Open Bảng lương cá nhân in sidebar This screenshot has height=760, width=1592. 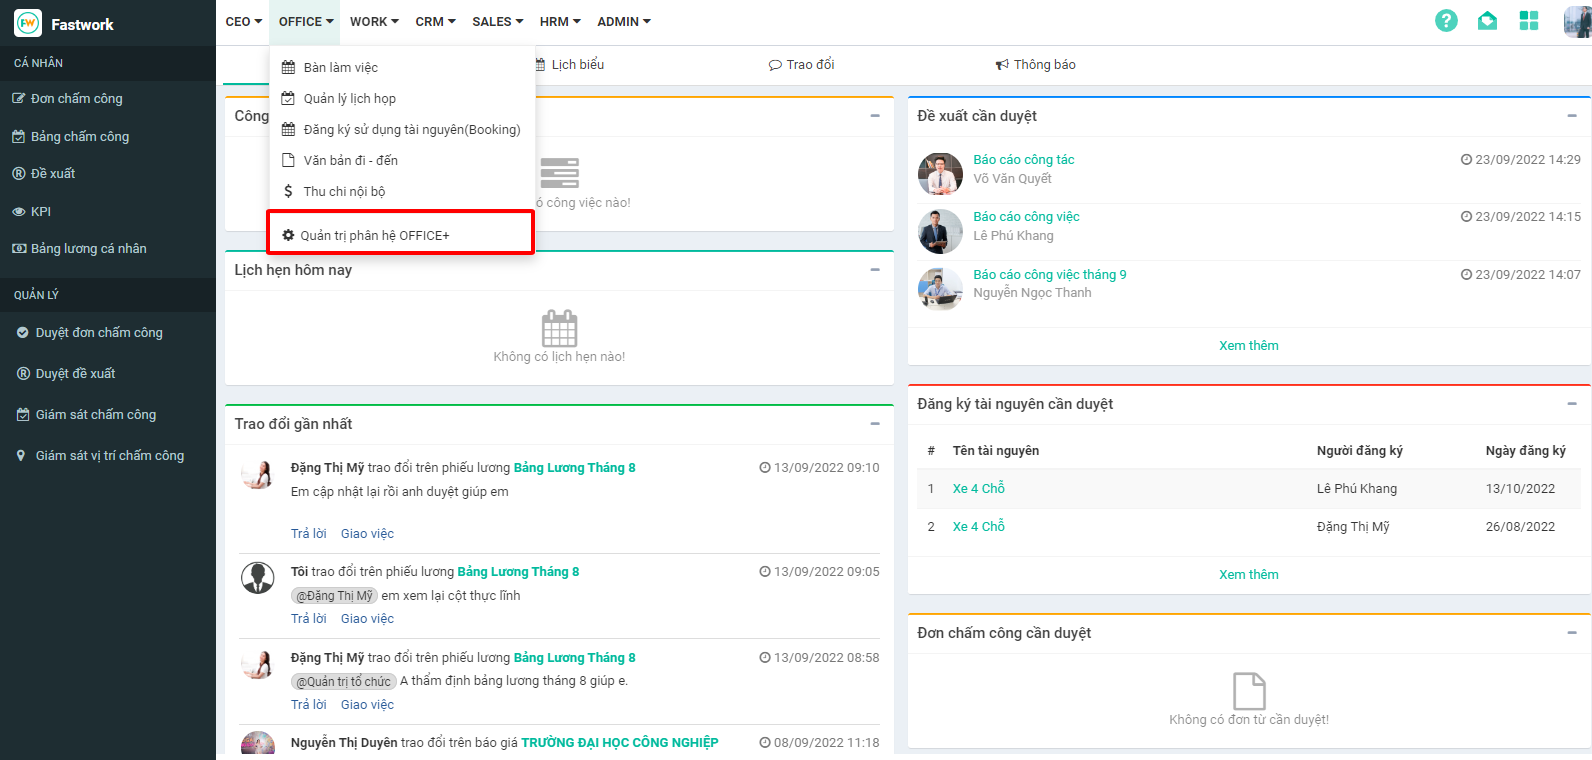[88, 248]
